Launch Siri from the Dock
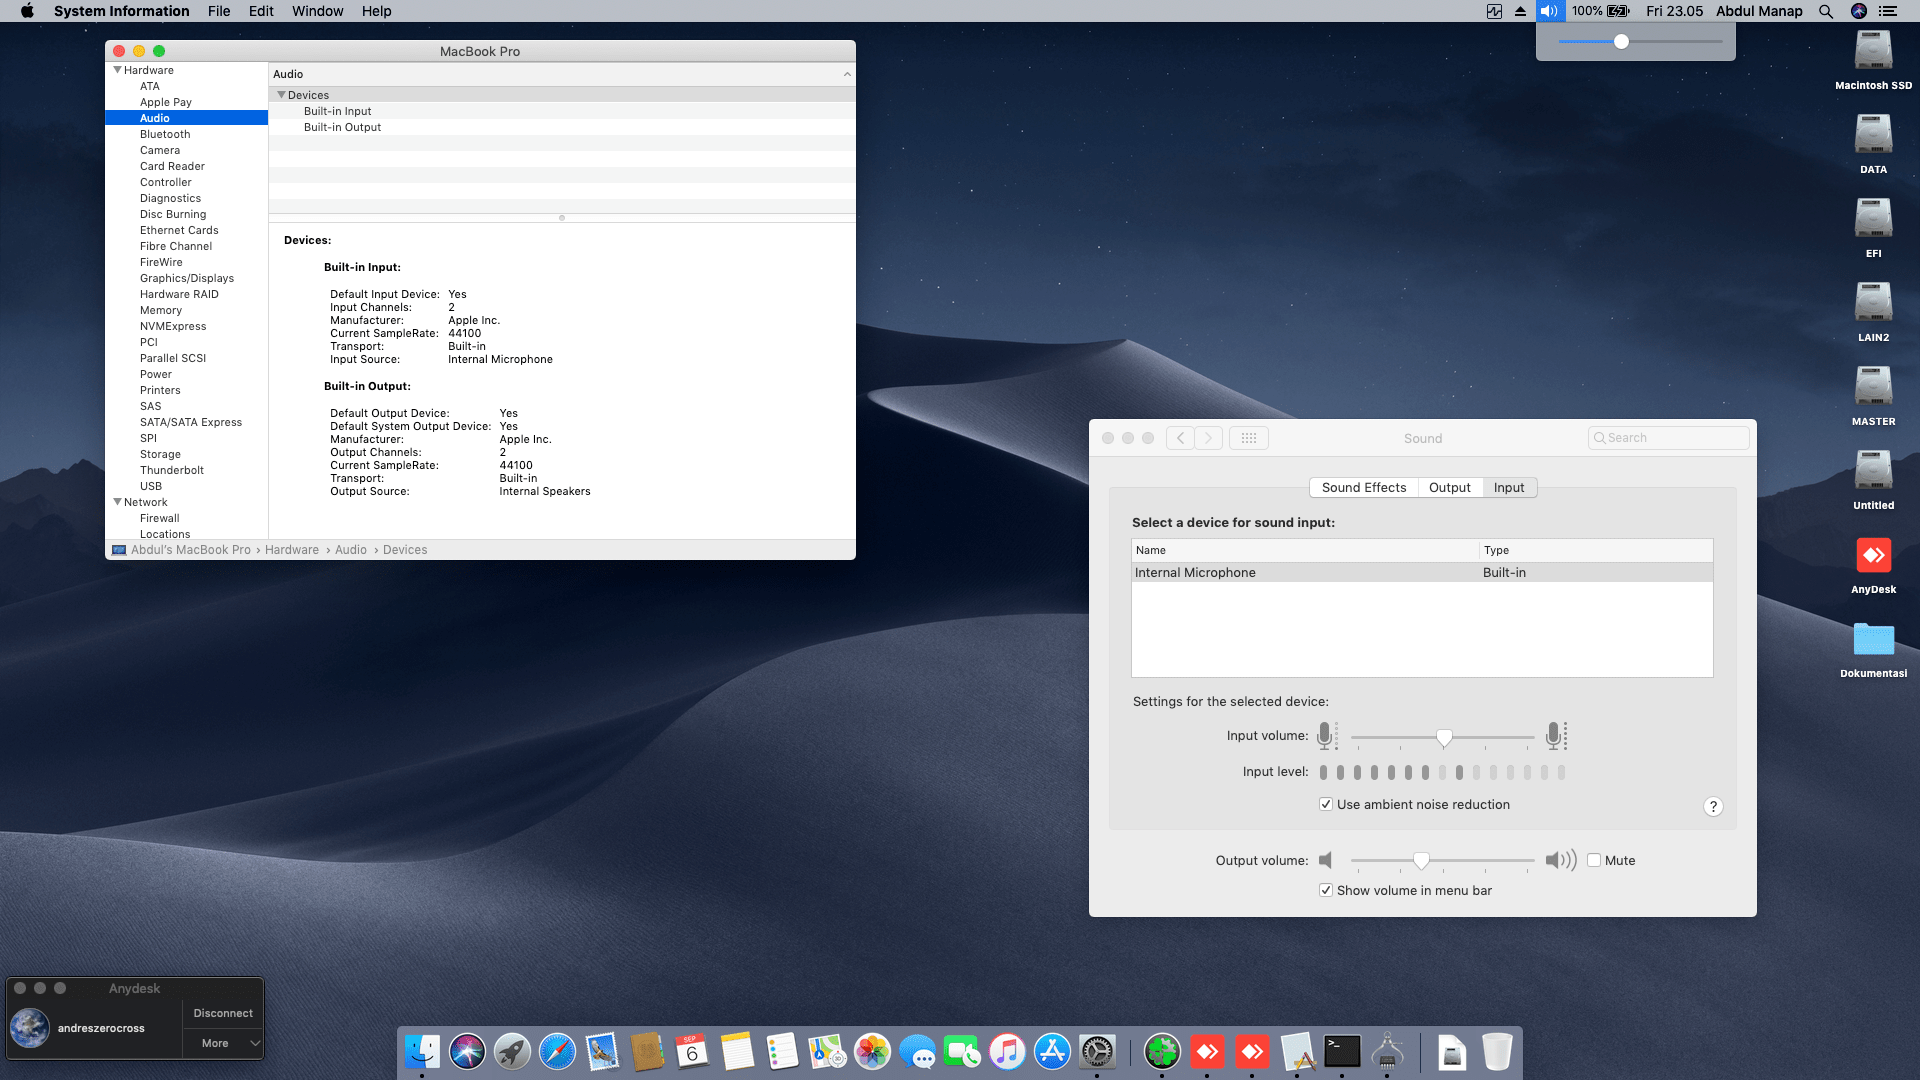The width and height of the screenshot is (1920, 1080). pos(467,1052)
